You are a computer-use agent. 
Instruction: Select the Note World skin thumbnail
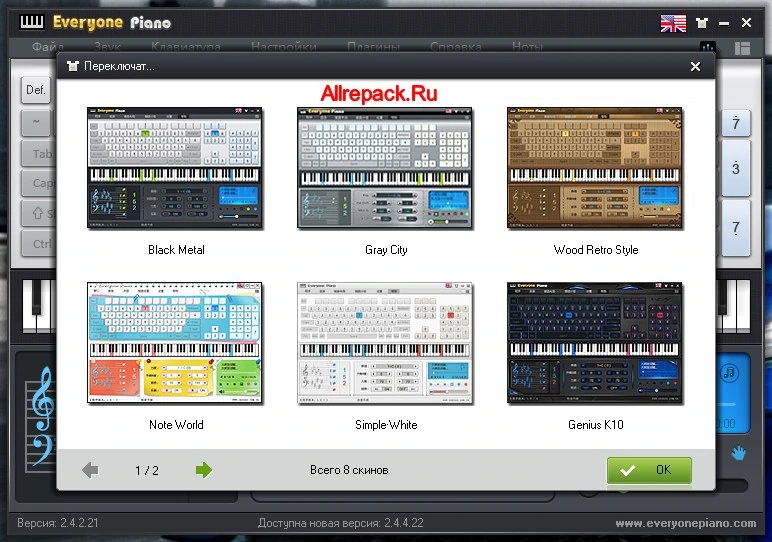pyautogui.click(x=175, y=343)
